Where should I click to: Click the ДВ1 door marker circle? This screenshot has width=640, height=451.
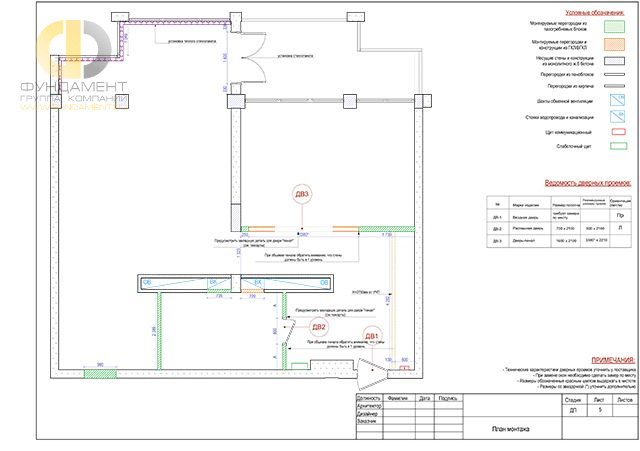point(372,336)
